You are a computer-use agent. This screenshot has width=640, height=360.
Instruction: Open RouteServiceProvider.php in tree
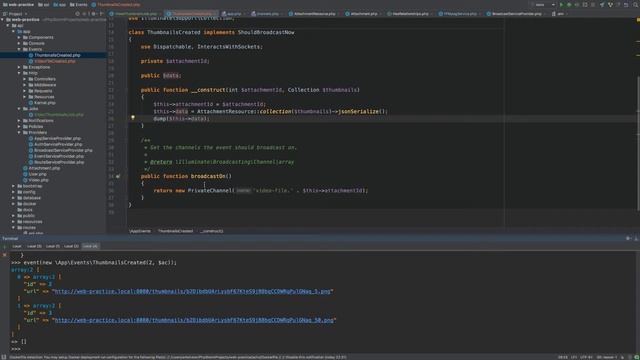coord(59,162)
